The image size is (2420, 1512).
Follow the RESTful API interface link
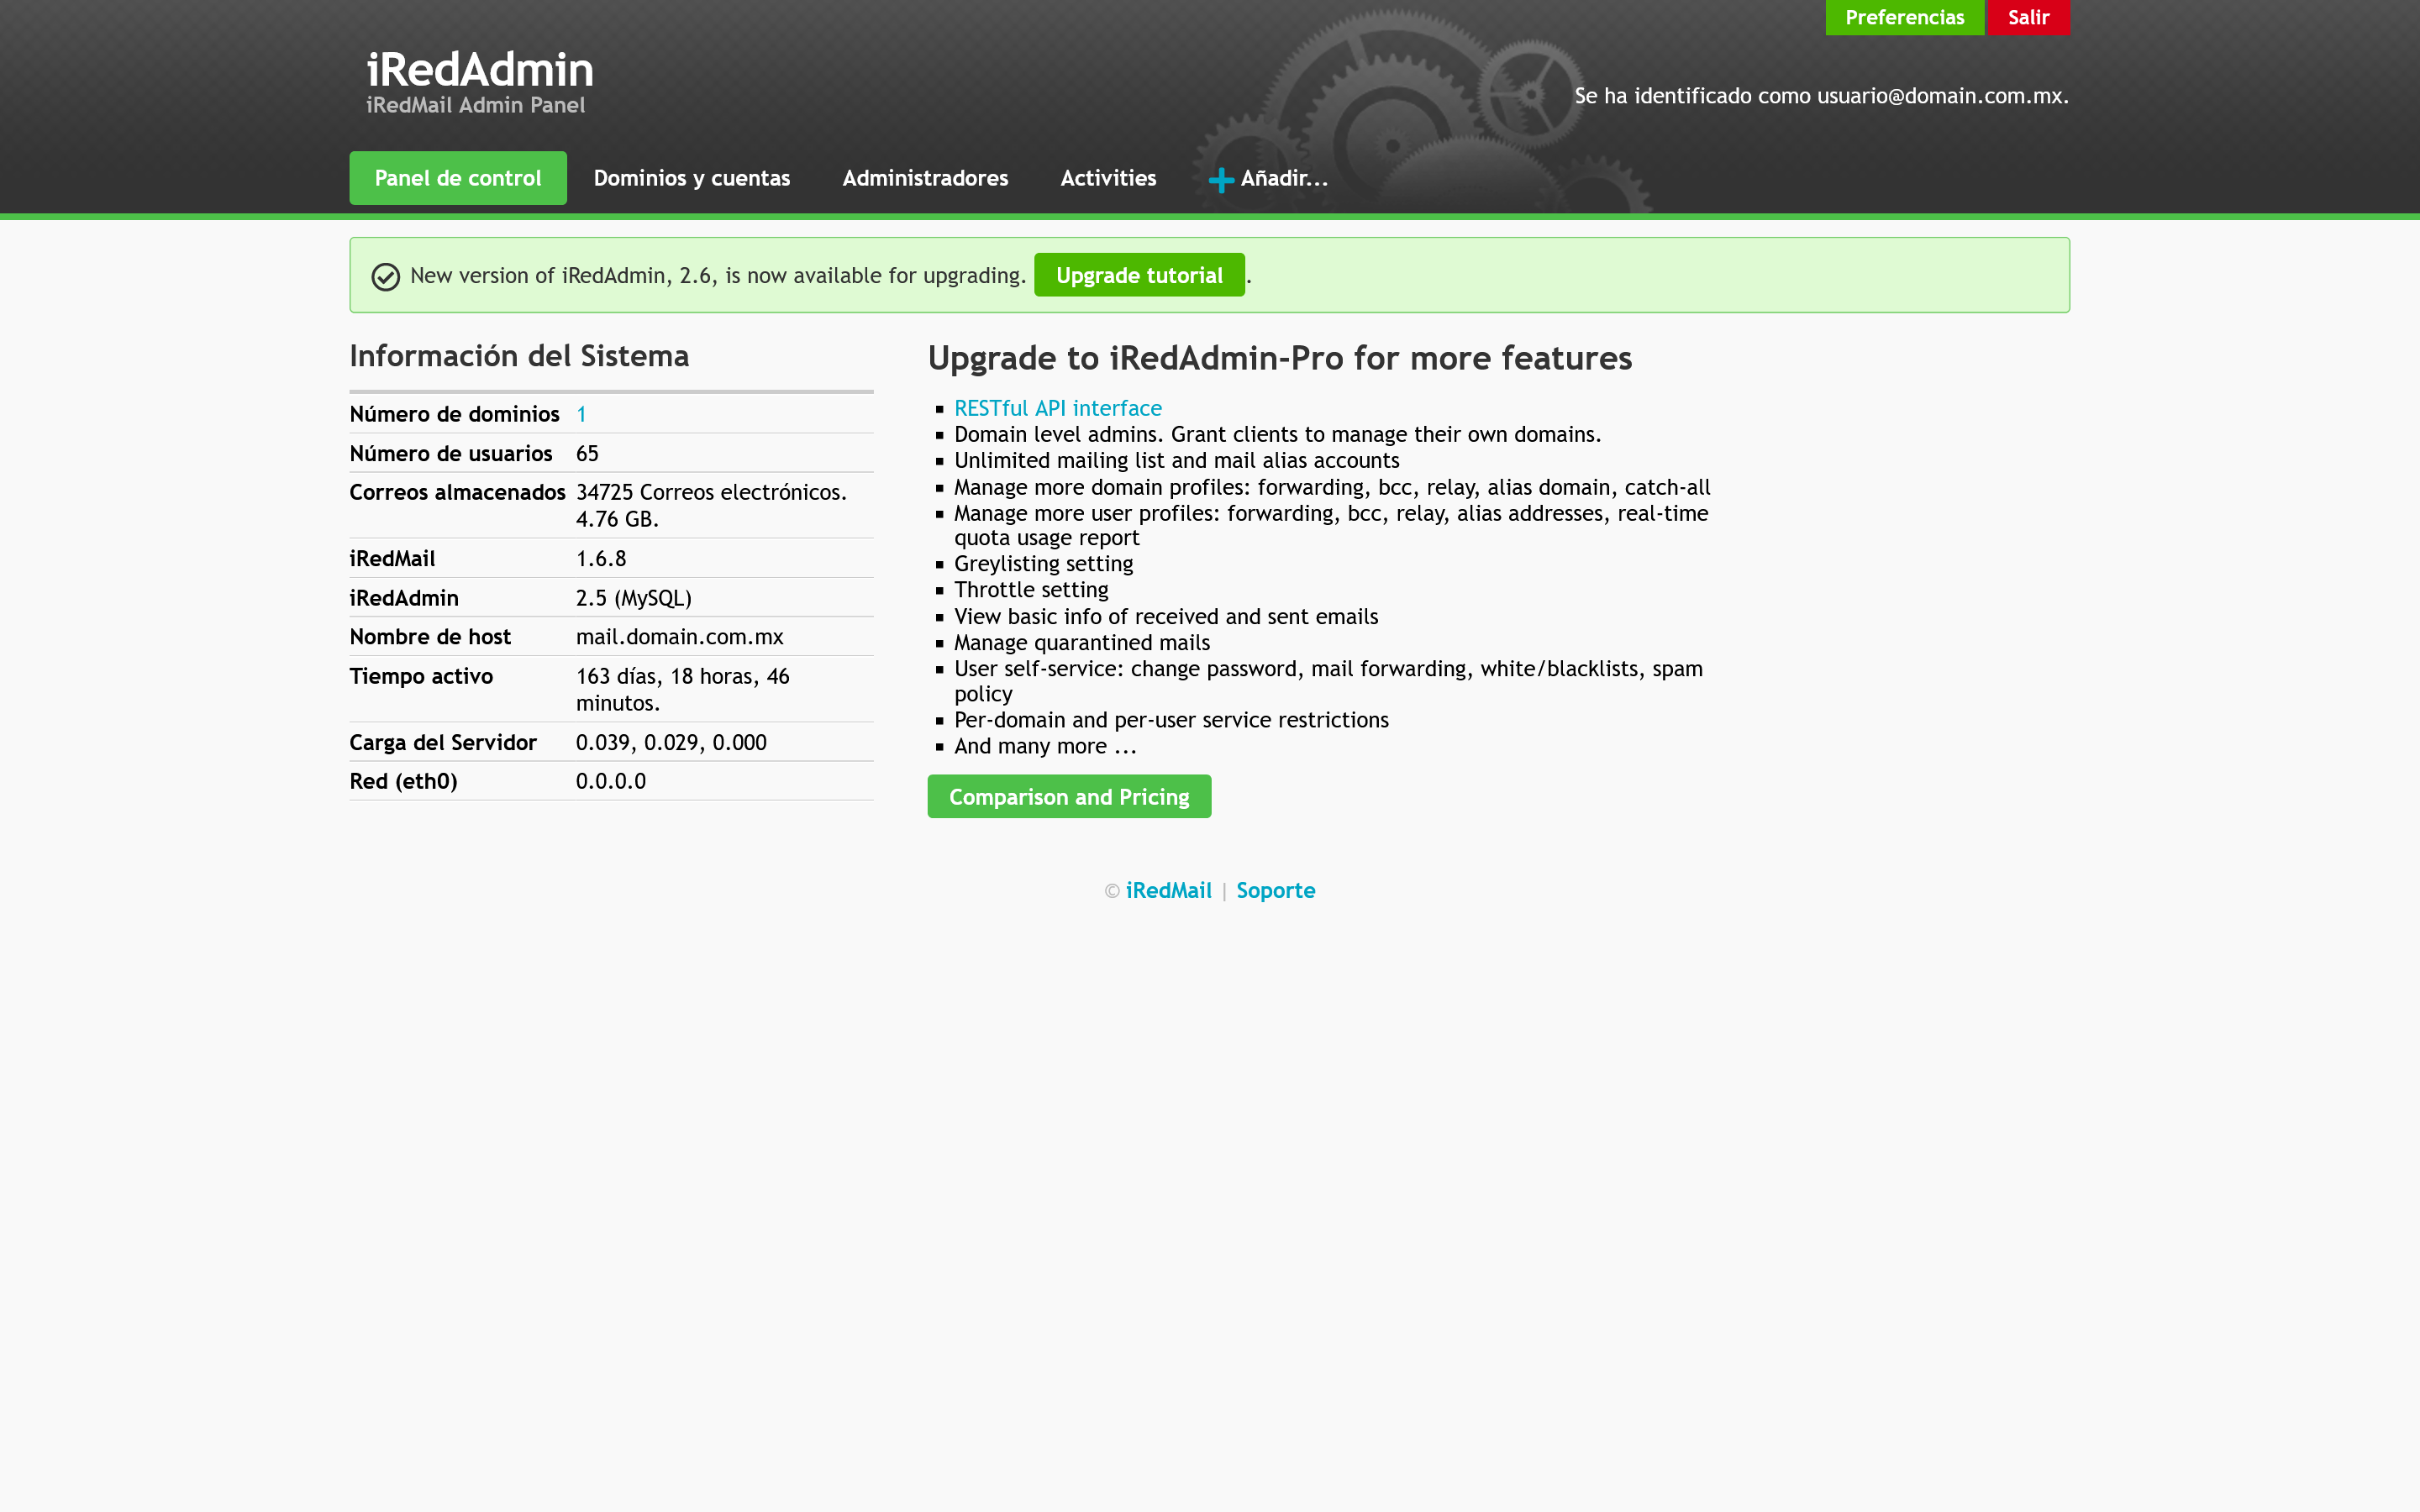pos(1058,408)
